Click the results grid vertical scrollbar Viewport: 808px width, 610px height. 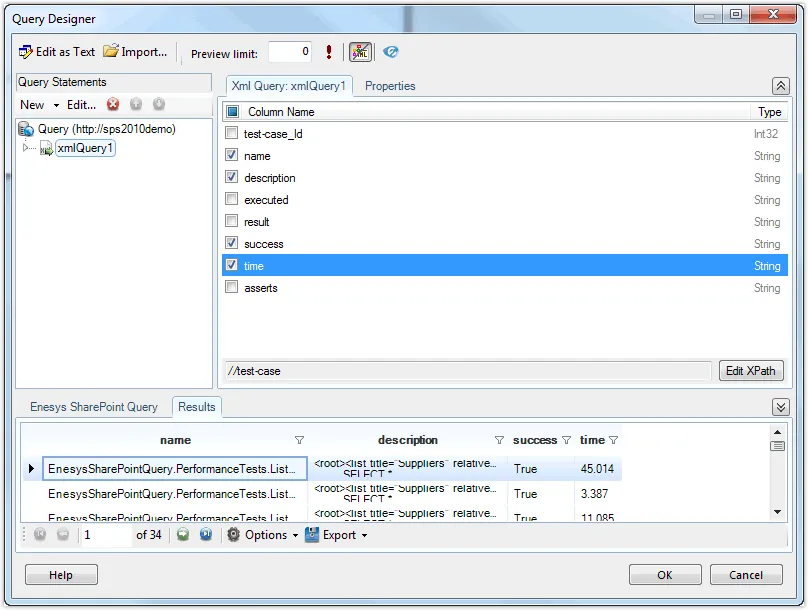[778, 480]
